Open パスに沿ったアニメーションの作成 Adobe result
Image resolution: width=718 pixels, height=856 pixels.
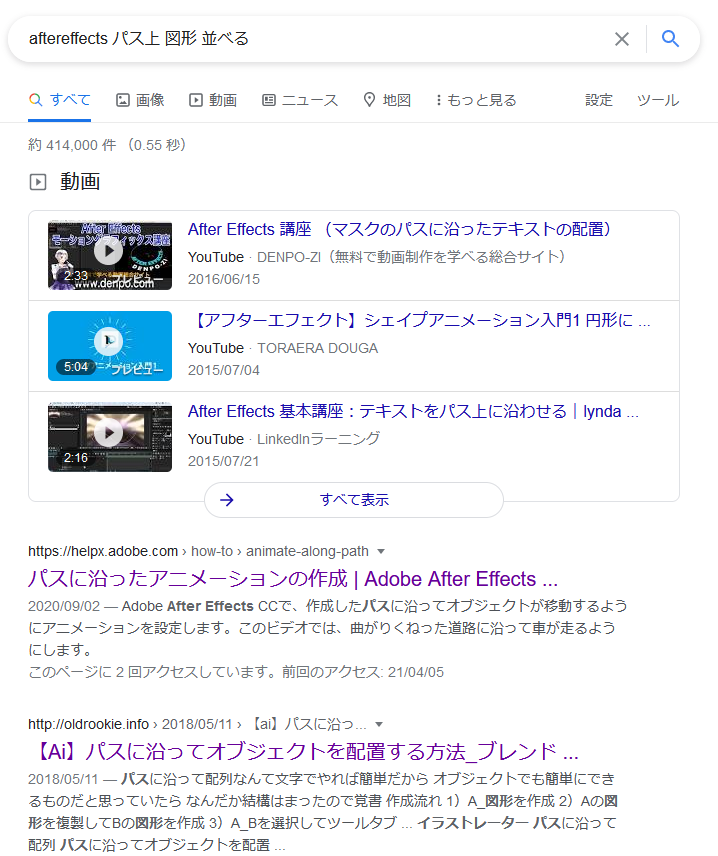click(293, 579)
